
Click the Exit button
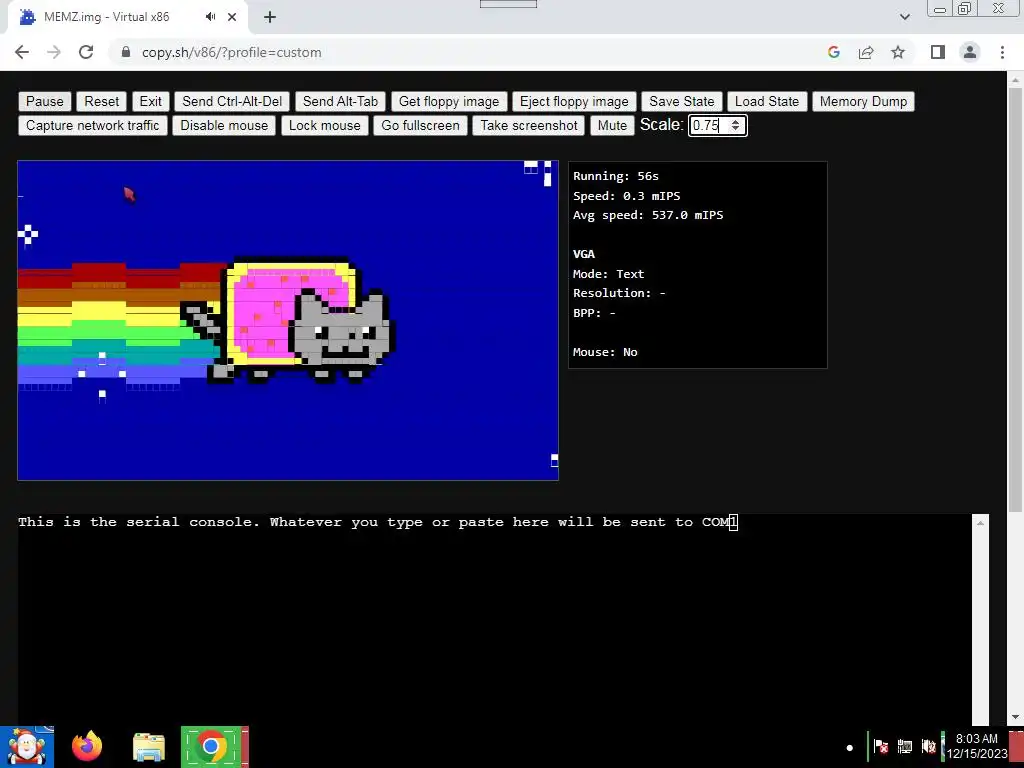tap(150, 101)
